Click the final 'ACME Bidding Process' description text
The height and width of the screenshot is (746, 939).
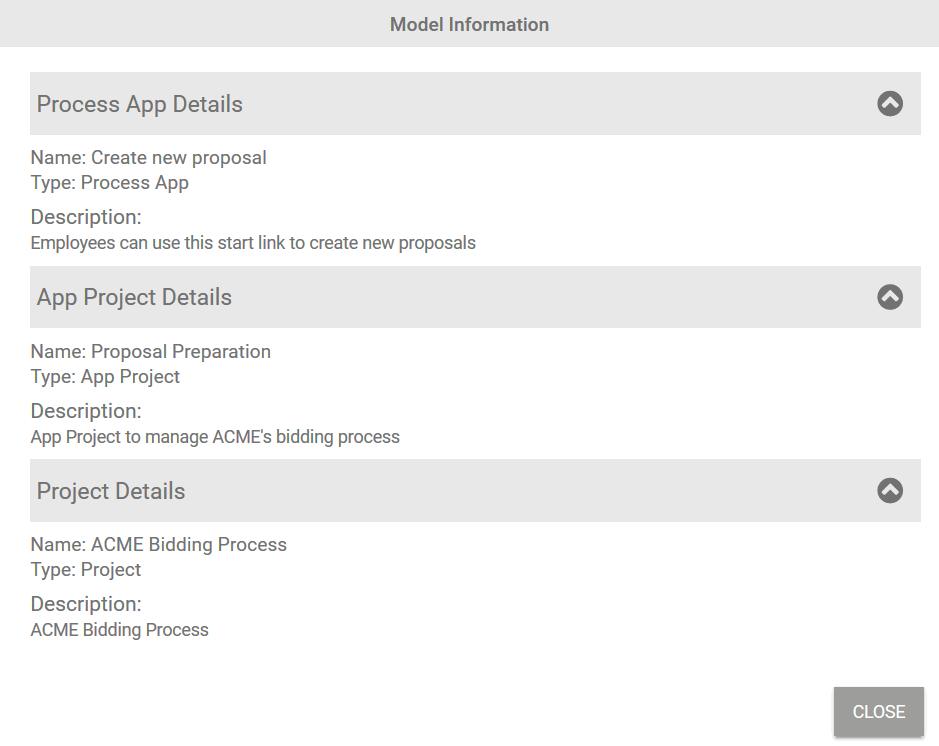[120, 630]
